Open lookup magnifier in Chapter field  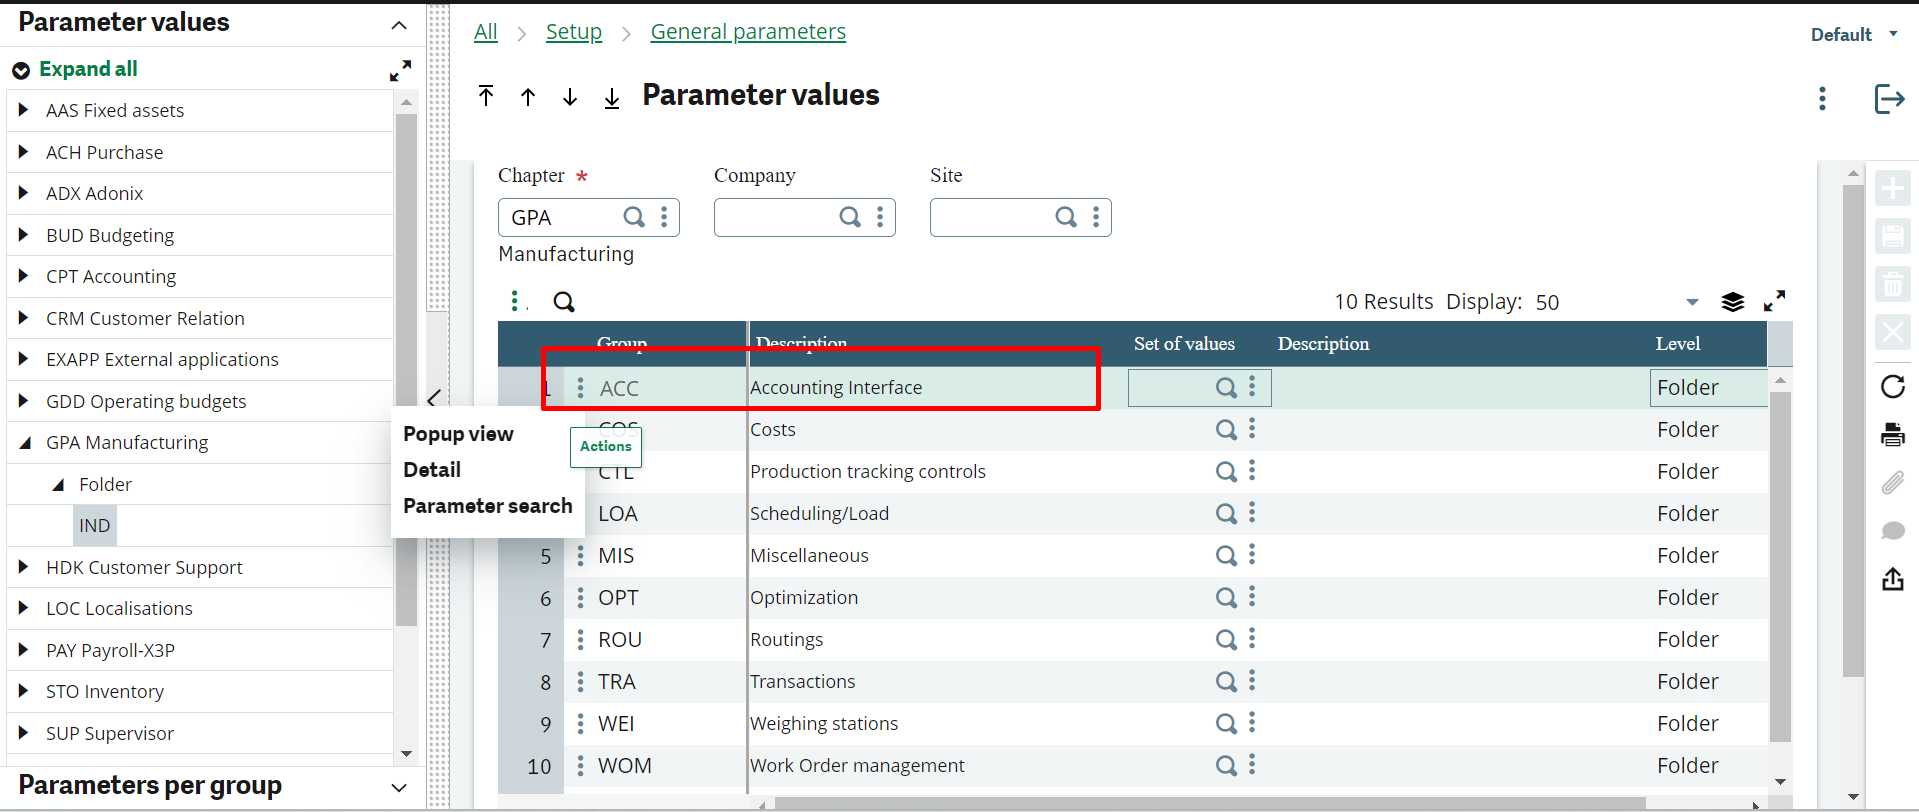coord(634,217)
